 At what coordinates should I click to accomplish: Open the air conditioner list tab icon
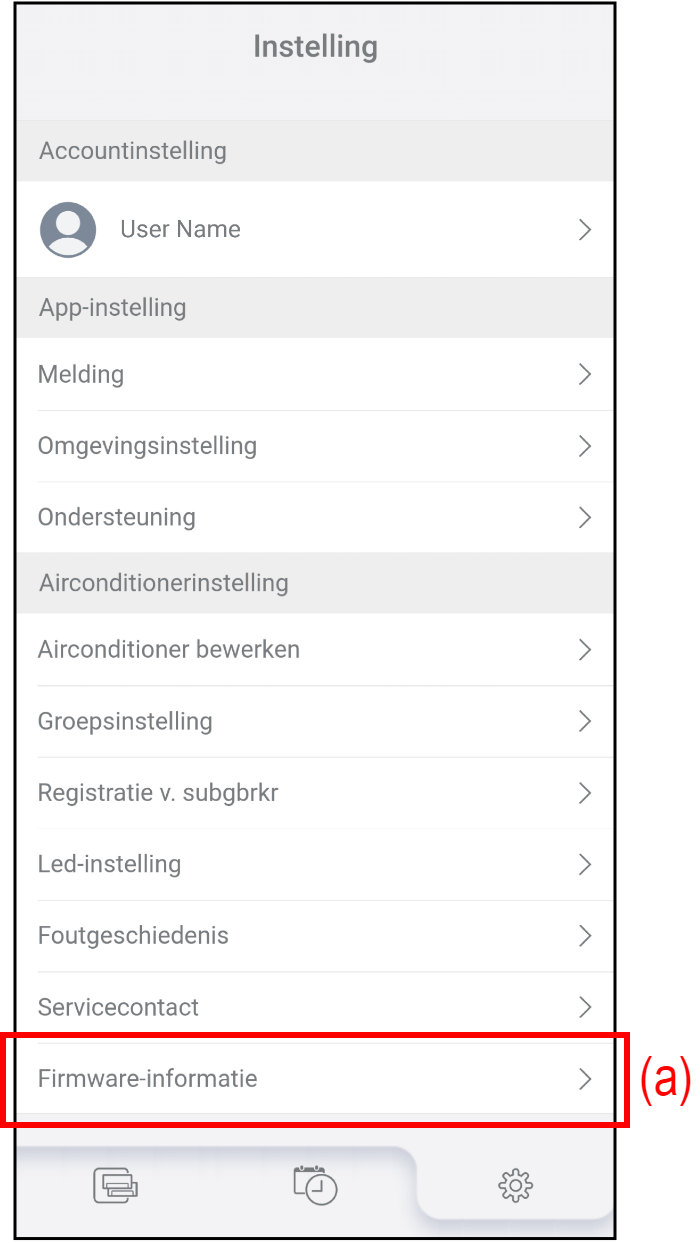pyautogui.click(x=115, y=1185)
